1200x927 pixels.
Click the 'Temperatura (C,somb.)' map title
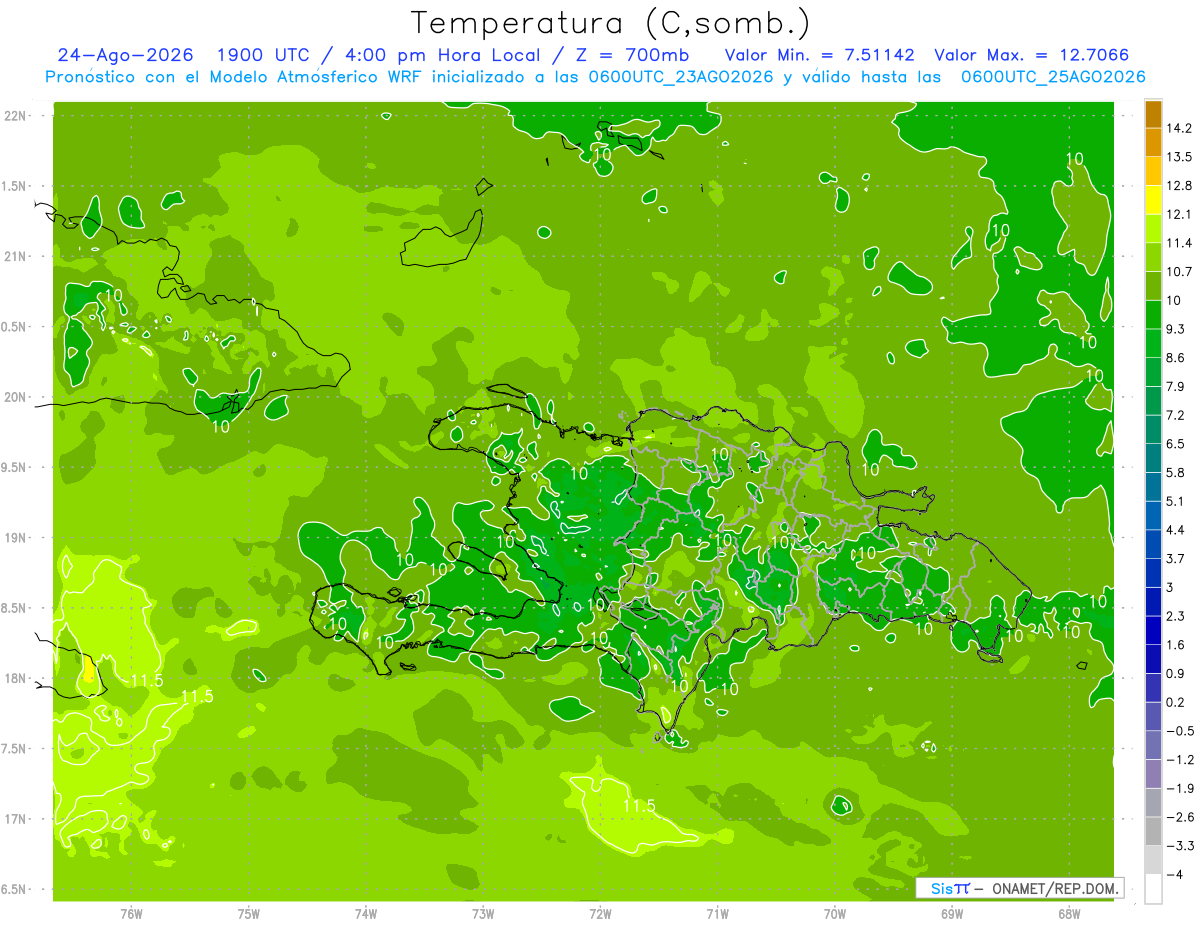coord(611,23)
